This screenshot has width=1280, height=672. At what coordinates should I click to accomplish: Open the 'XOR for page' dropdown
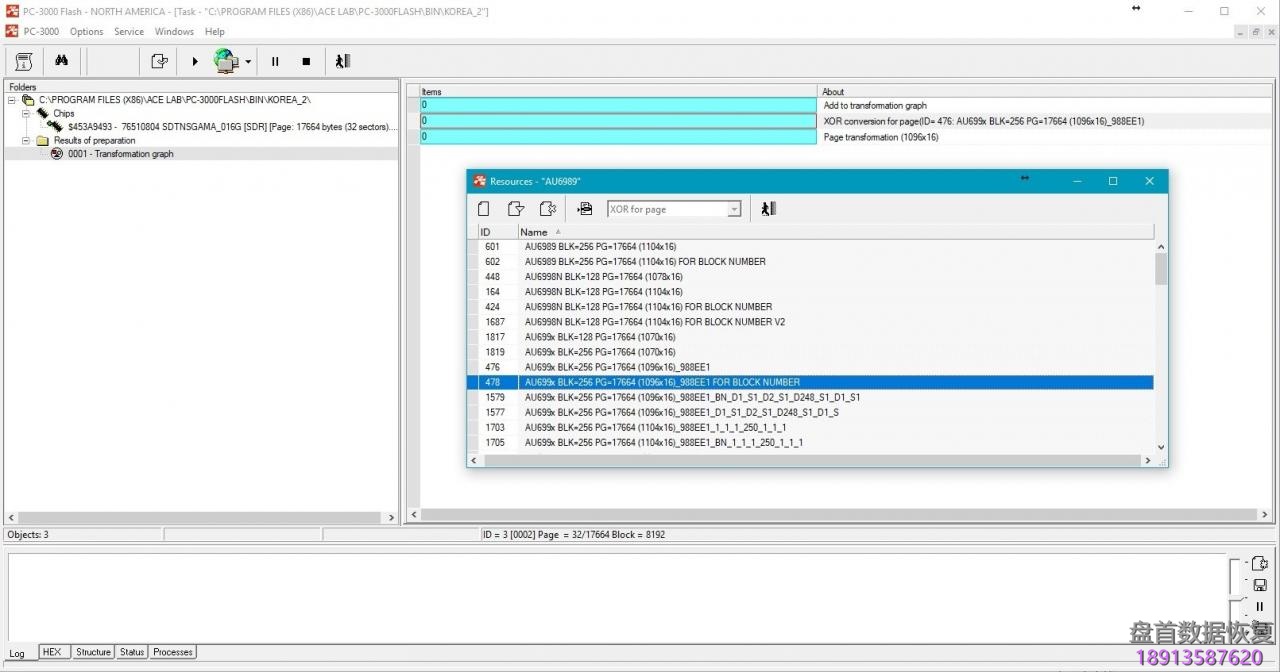pyautogui.click(x=734, y=209)
